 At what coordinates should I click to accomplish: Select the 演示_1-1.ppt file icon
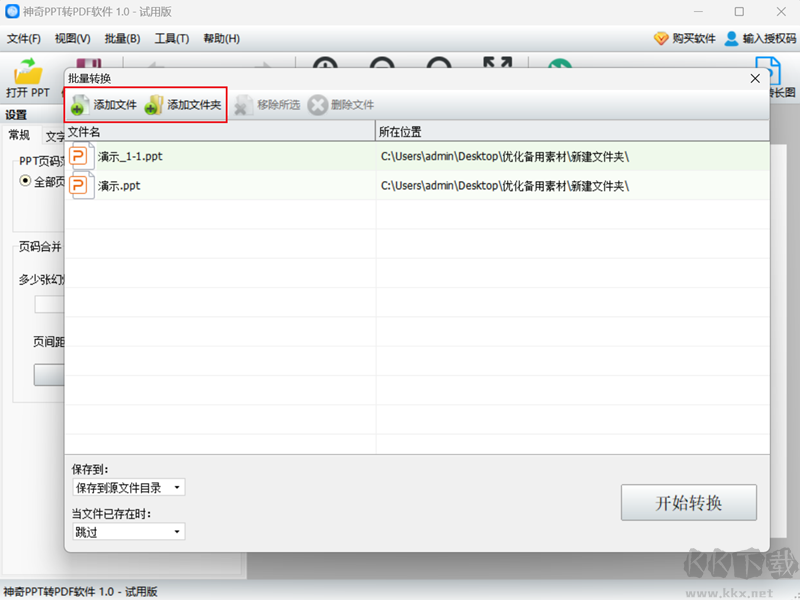(81, 156)
